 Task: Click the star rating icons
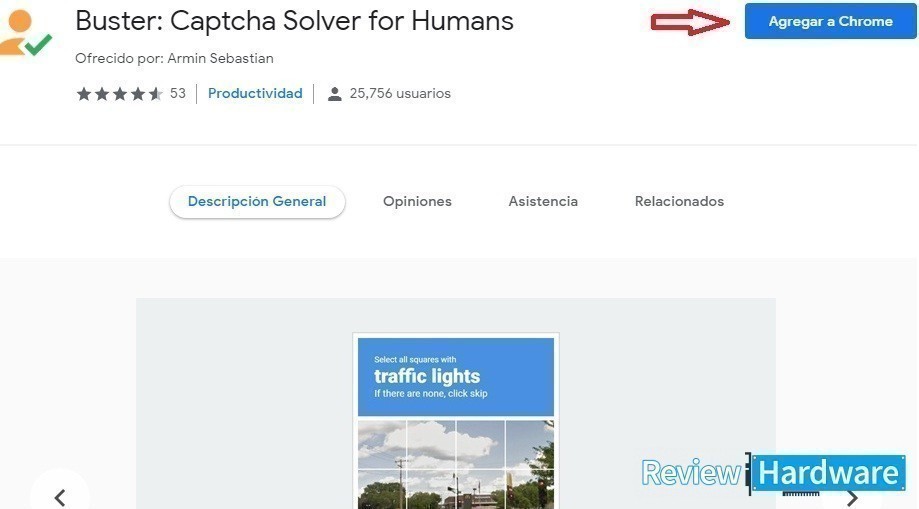point(119,94)
